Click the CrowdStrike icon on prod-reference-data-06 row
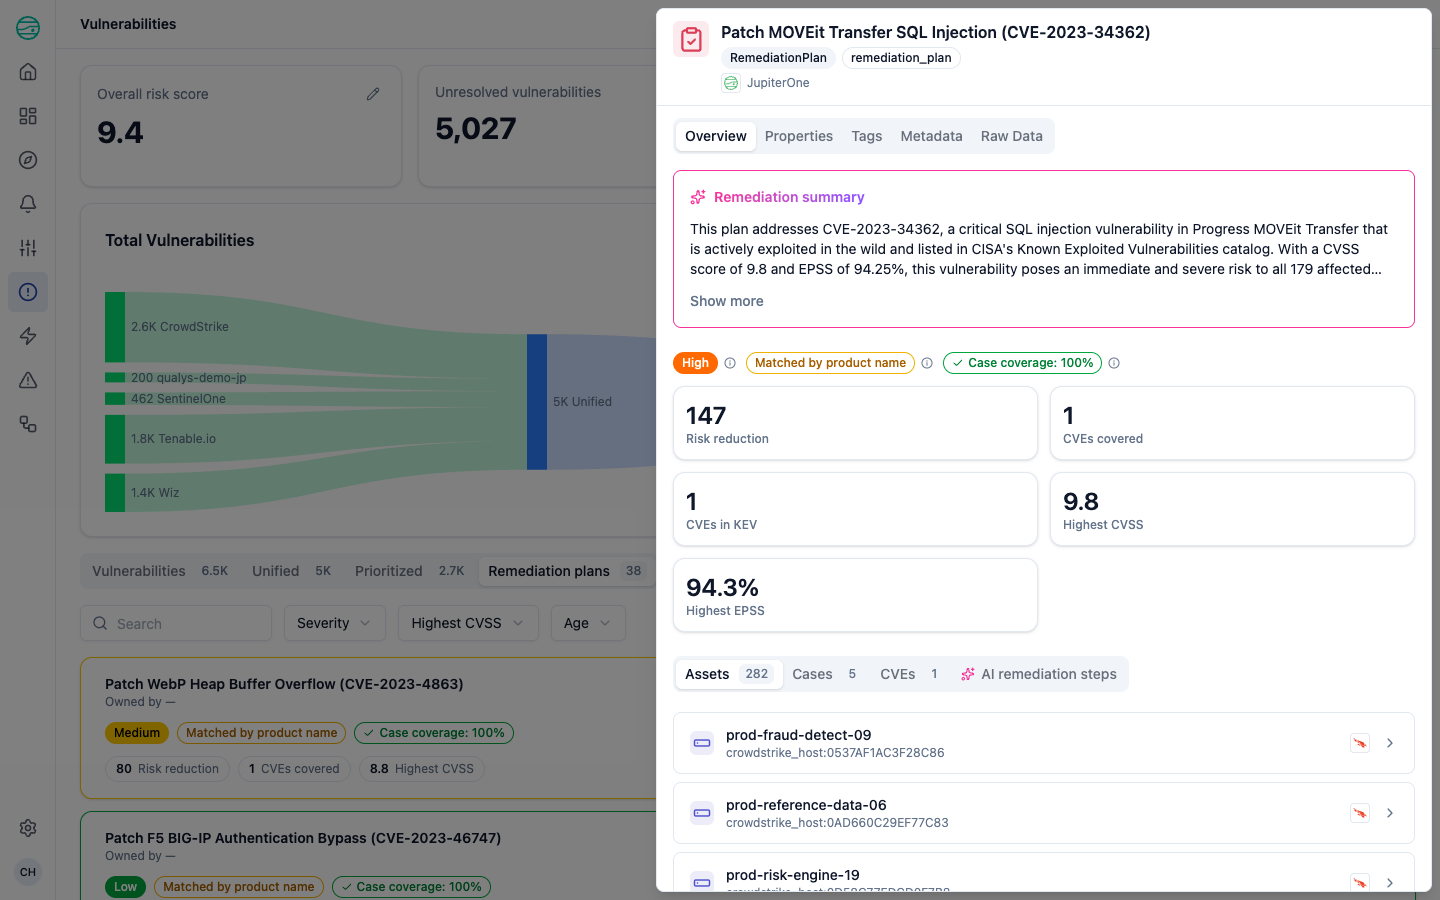The height and width of the screenshot is (900, 1440). coord(1360,813)
